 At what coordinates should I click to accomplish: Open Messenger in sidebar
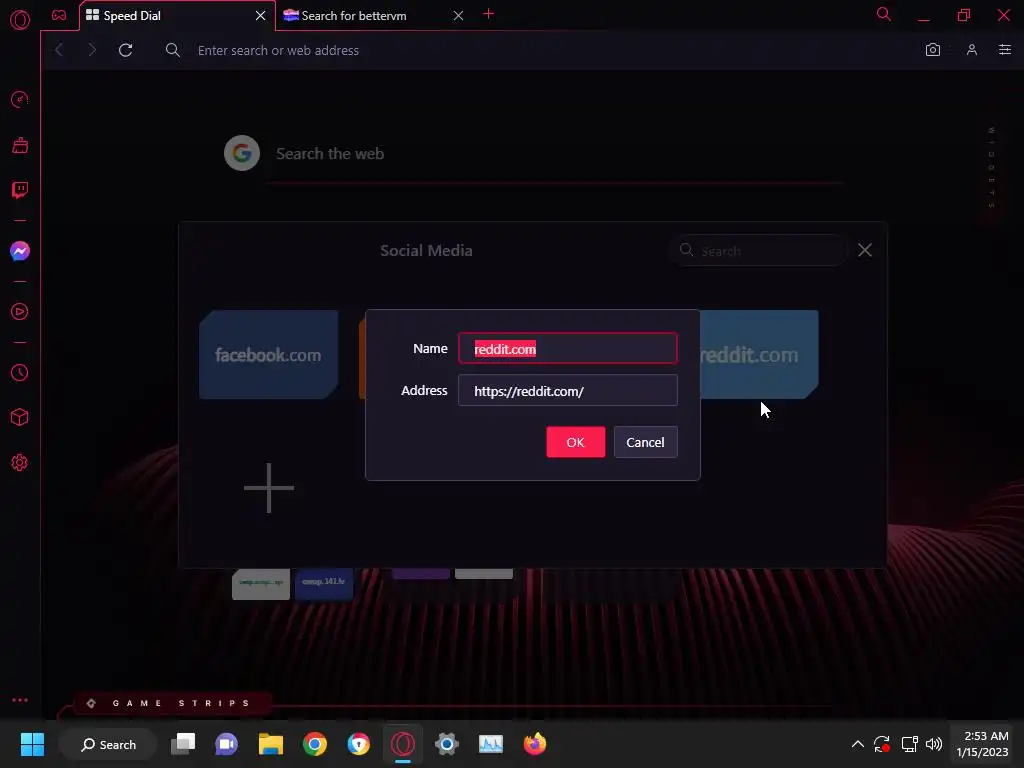click(20, 251)
